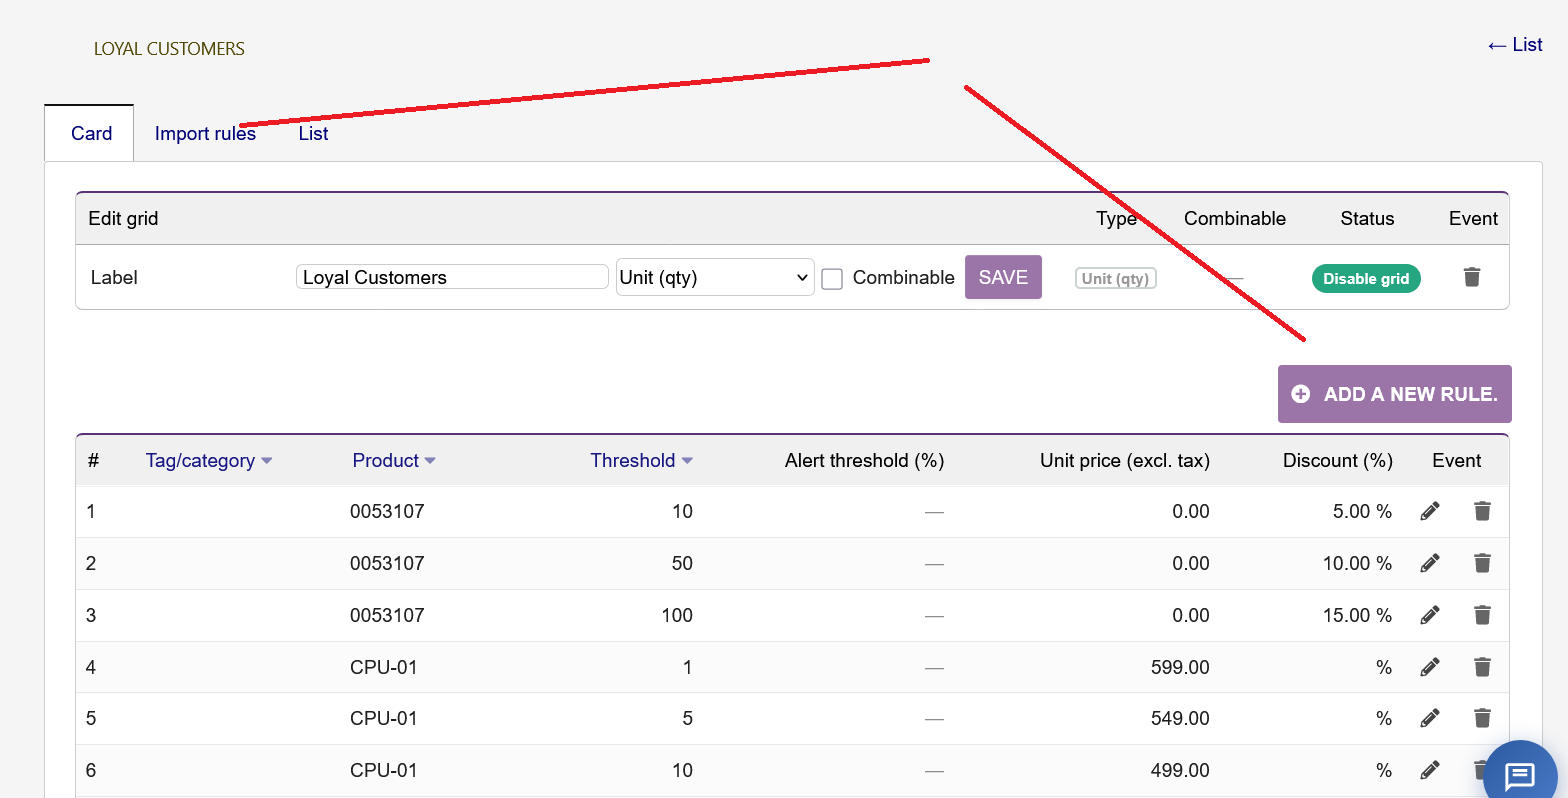Click the Alert threshold (%) header

[x=864, y=461]
